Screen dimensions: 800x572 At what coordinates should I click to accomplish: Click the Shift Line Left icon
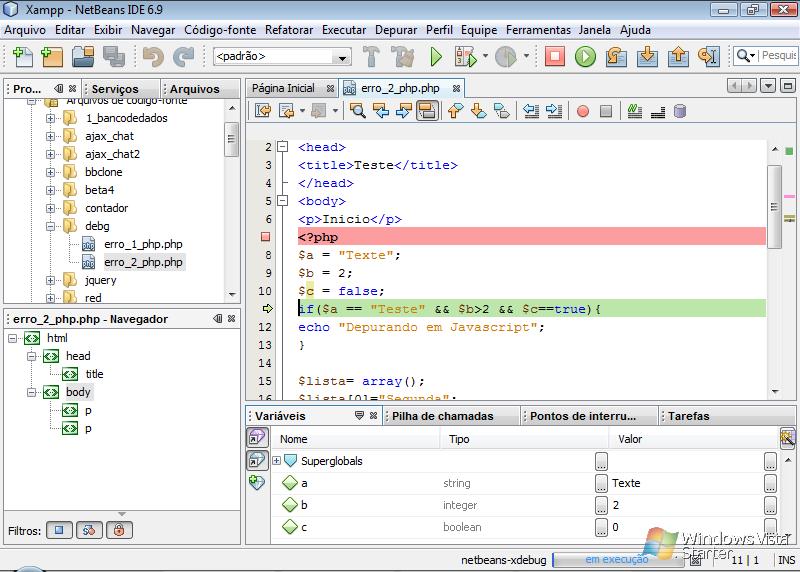[531, 111]
